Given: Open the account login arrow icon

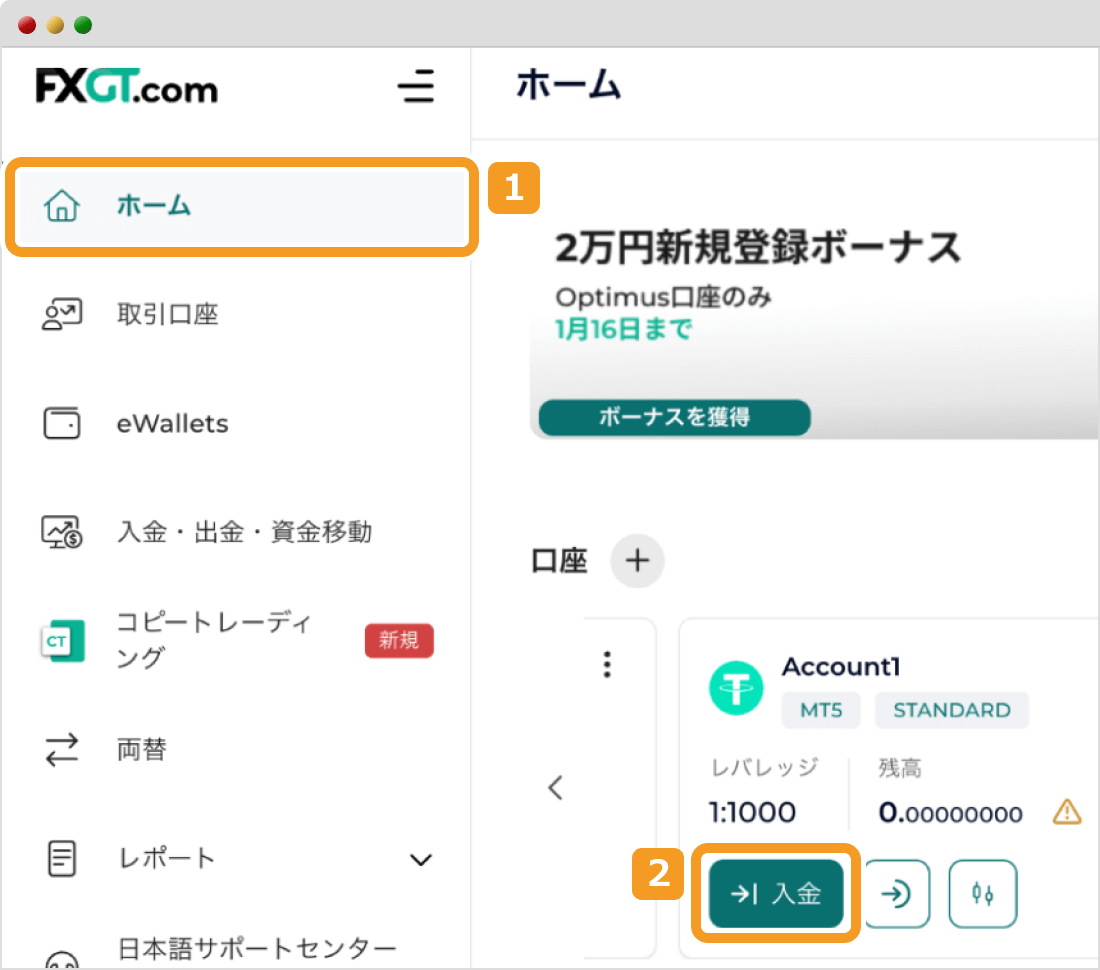Looking at the screenshot, I should (x=897, y=894).
